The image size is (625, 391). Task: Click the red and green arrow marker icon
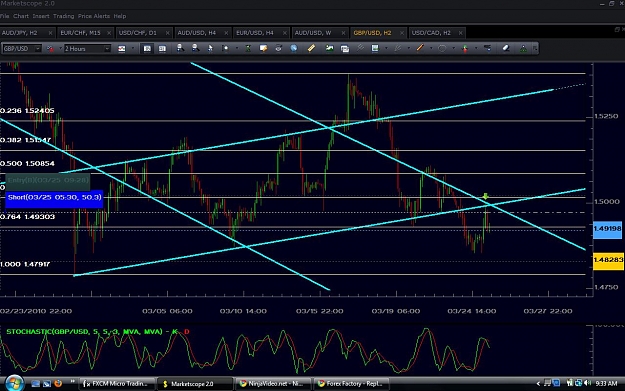pos(465,49)
